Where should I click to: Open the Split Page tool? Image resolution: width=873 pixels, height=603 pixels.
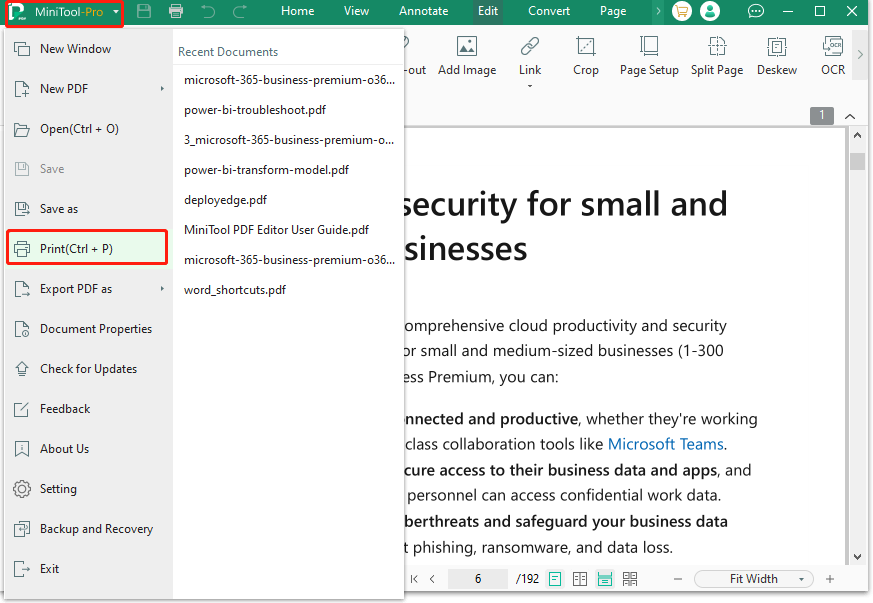[717, 47]
